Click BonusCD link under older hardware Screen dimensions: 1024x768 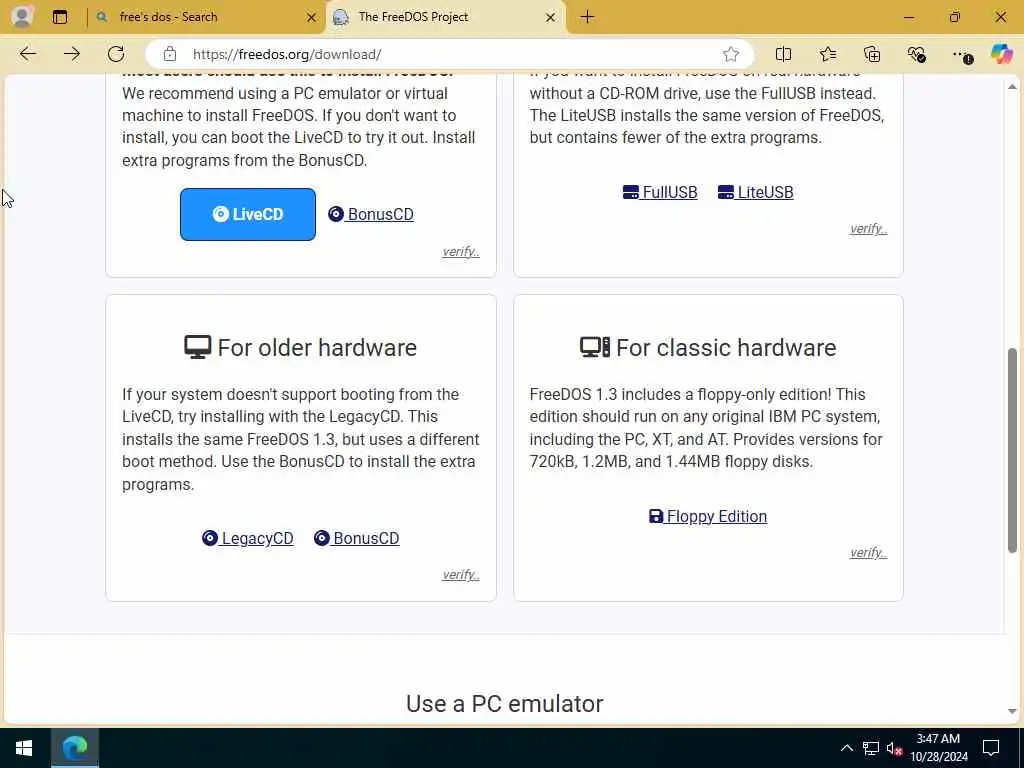click(357, 538)
